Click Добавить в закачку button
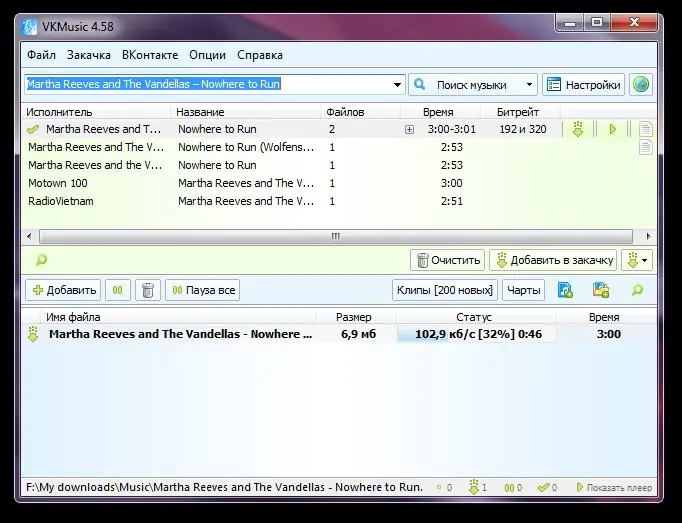 tap(553, 260)
